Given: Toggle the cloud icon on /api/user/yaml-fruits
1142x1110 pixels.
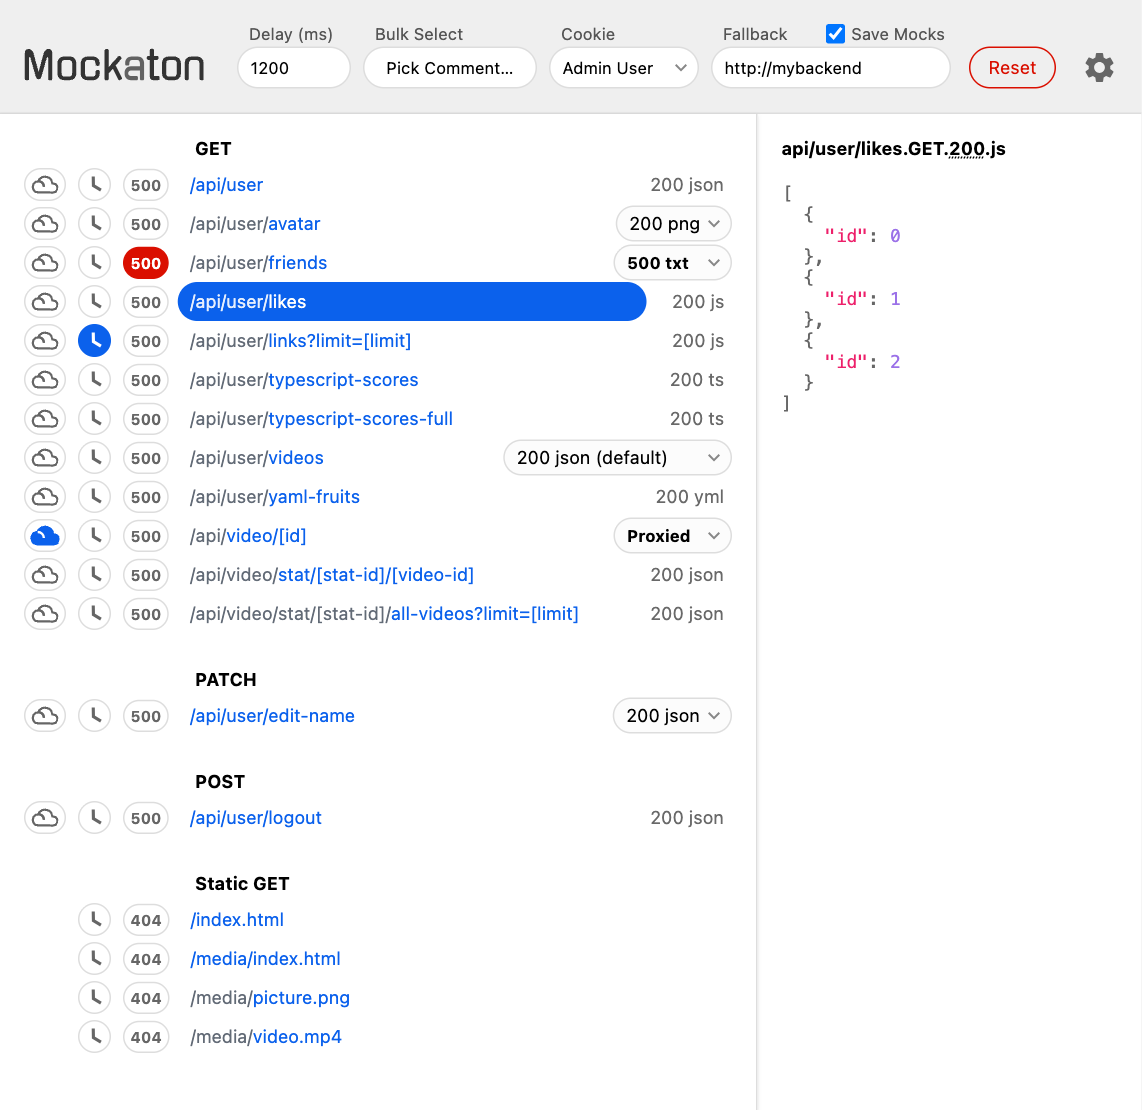Looking at the screenshot, I should point(44,496).
